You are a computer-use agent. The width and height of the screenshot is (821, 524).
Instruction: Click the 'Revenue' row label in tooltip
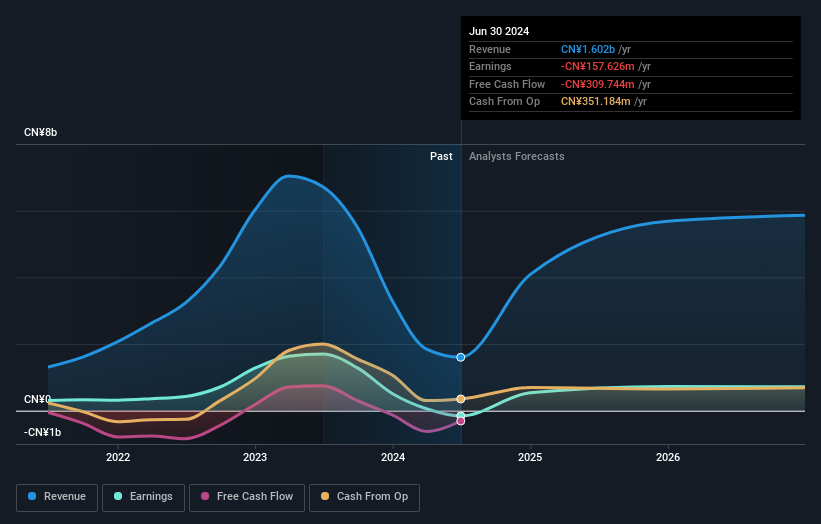pos(490,49)
